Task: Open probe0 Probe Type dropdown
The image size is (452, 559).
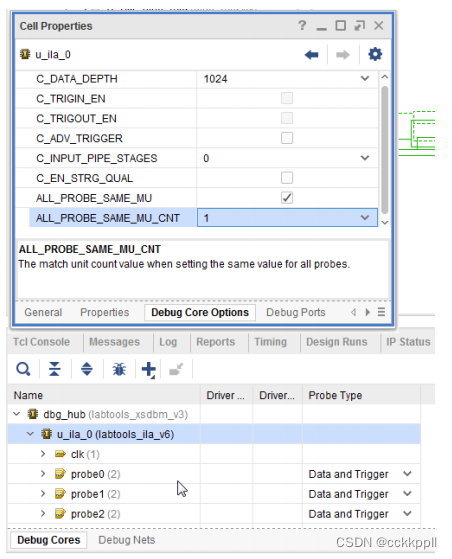Action: coord(407,474)
